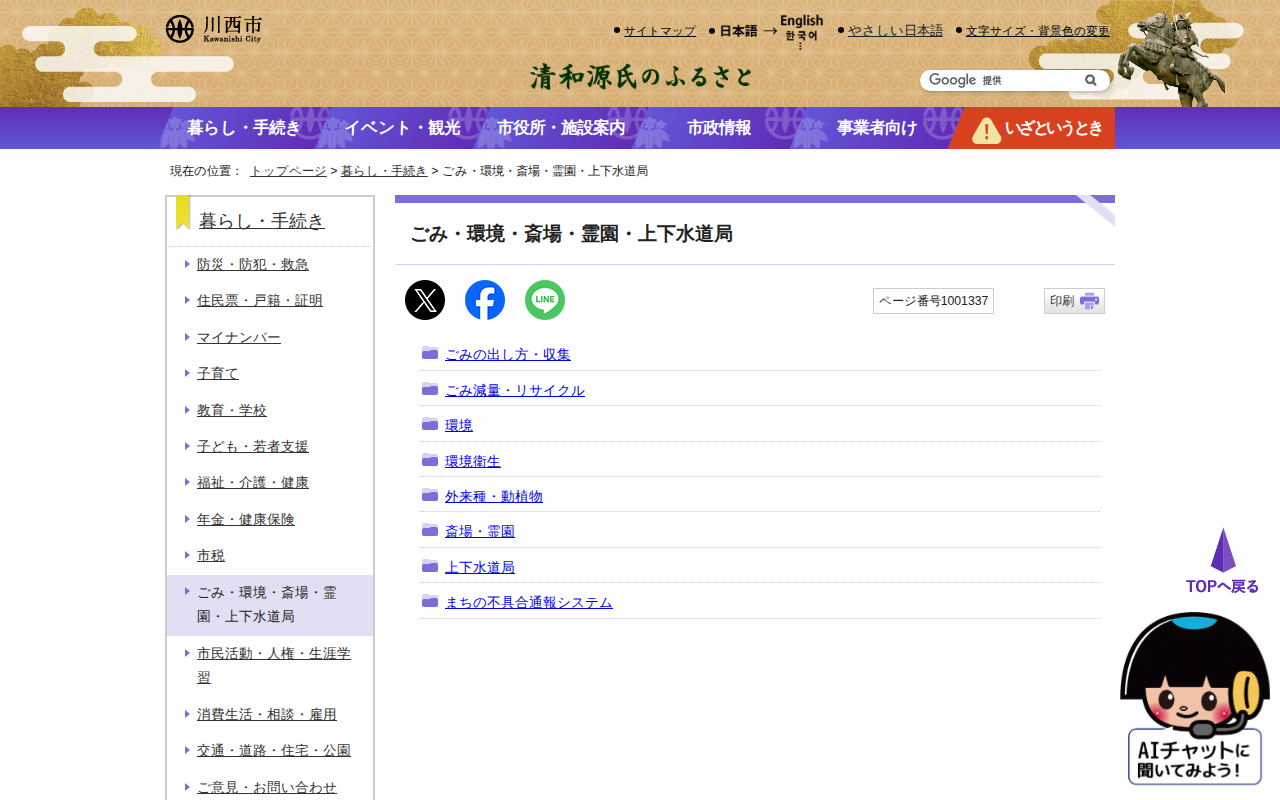Viewport: 1280px width, 800px height.
Task: Open 文字サイズ・背景色の変更 settings
Action: pyautogui.click(x=1037, y=31)
